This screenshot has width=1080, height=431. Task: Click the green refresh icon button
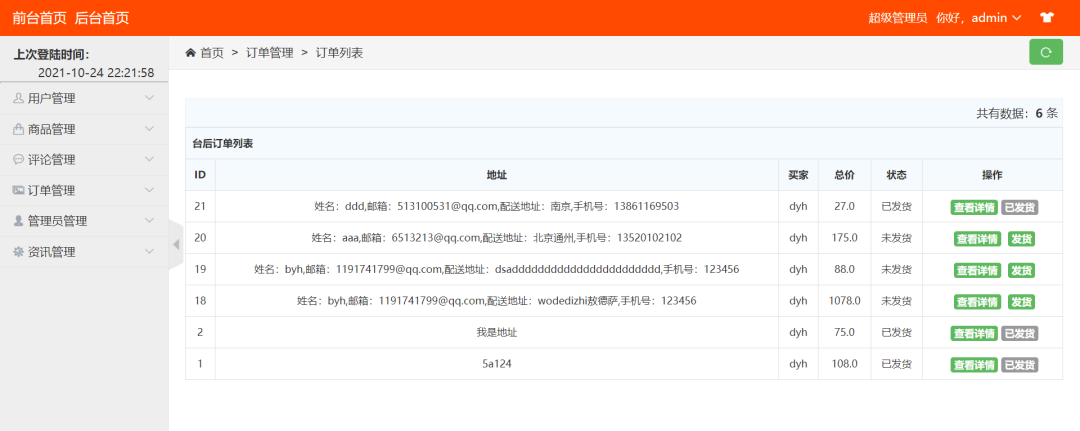pyautogui.click(x=1046, y=52)
